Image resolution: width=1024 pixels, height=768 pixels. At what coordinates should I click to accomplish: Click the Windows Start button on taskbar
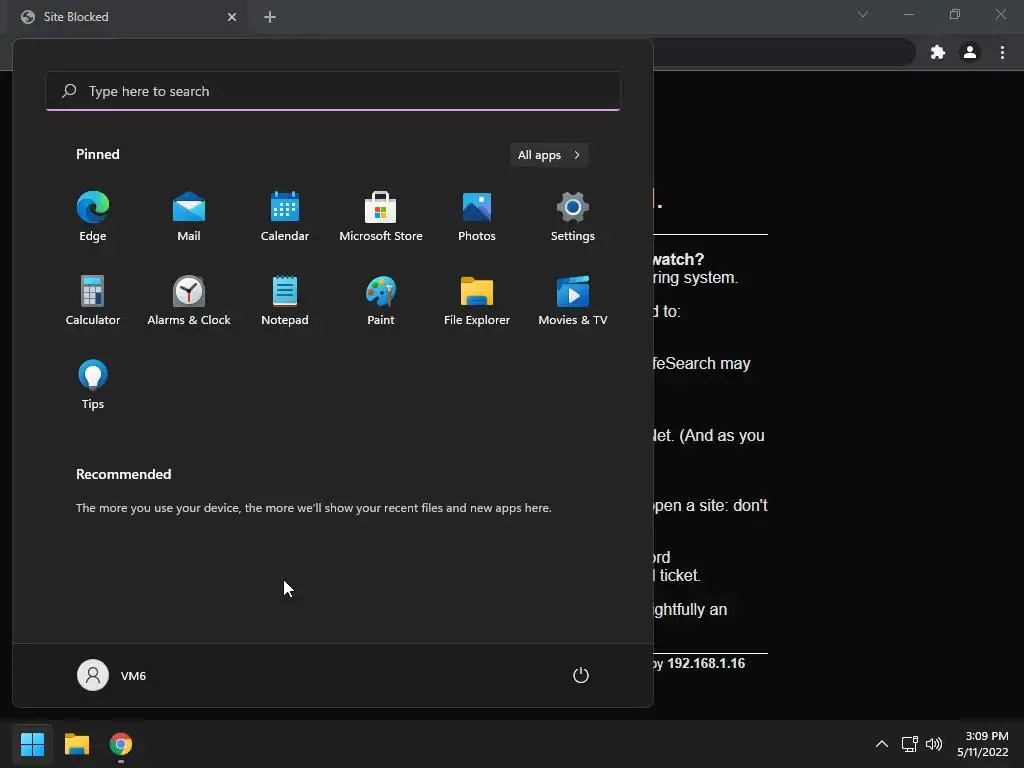pos(32,744)
